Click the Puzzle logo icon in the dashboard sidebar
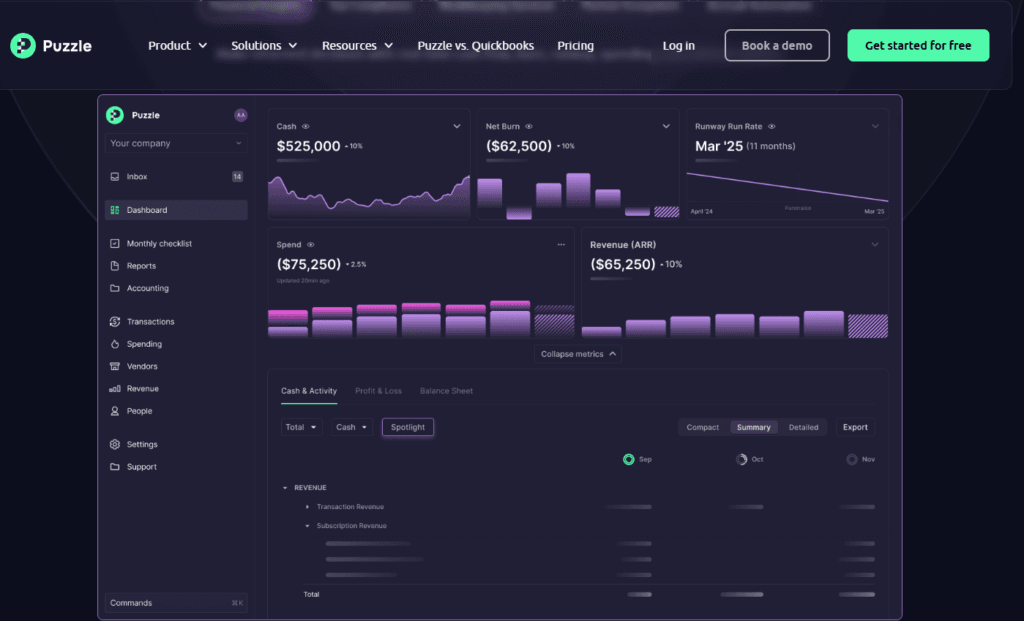 click(x=115, y=115)
